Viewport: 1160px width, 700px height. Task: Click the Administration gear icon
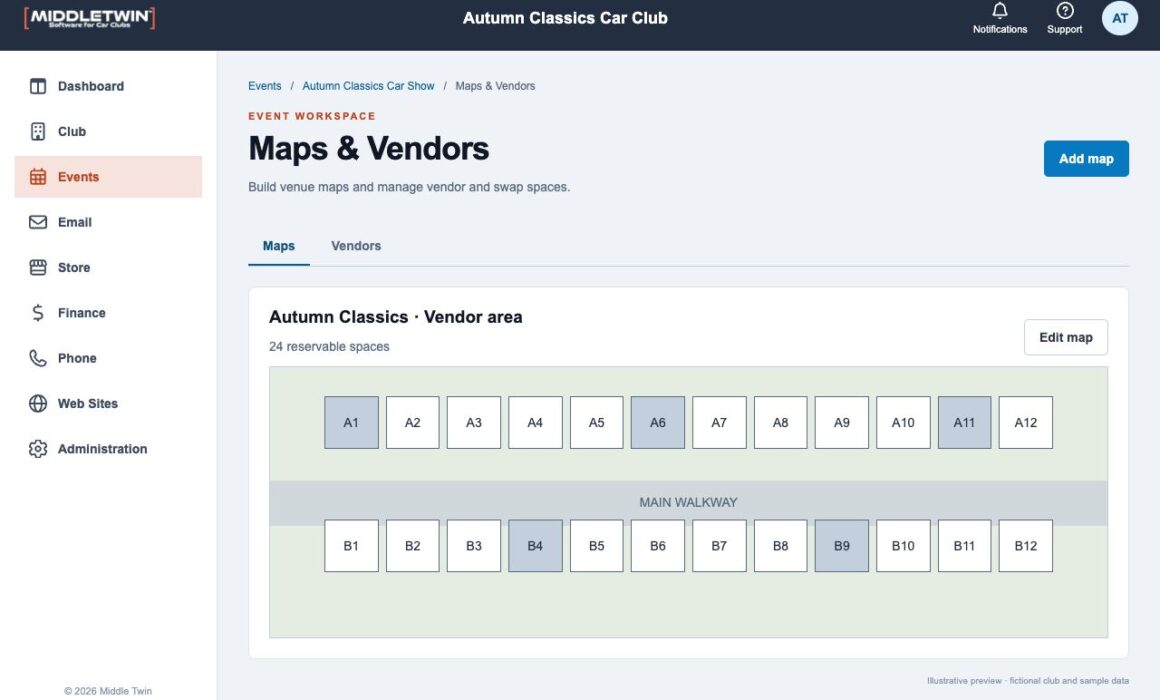38,448
